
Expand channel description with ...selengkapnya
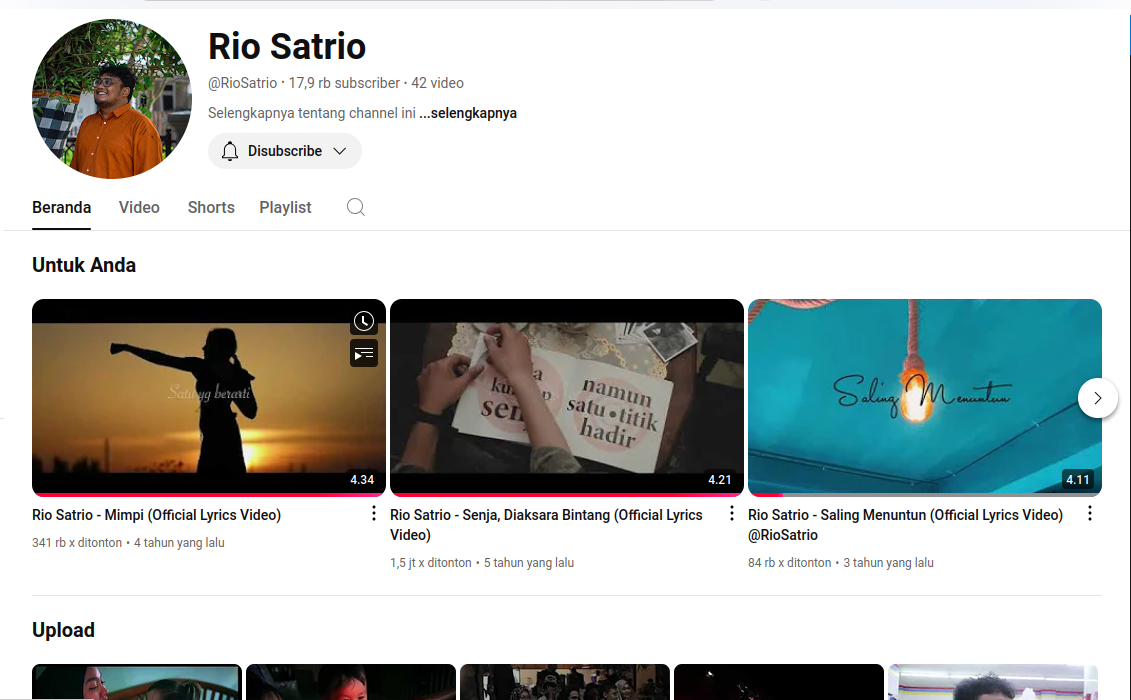pyautogui.click(x=468, y=113)
